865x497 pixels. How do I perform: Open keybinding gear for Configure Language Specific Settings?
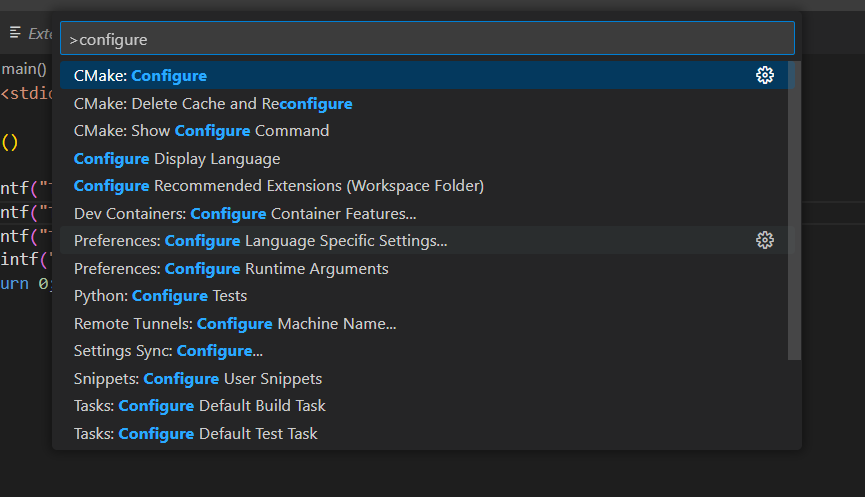(765, 240)
